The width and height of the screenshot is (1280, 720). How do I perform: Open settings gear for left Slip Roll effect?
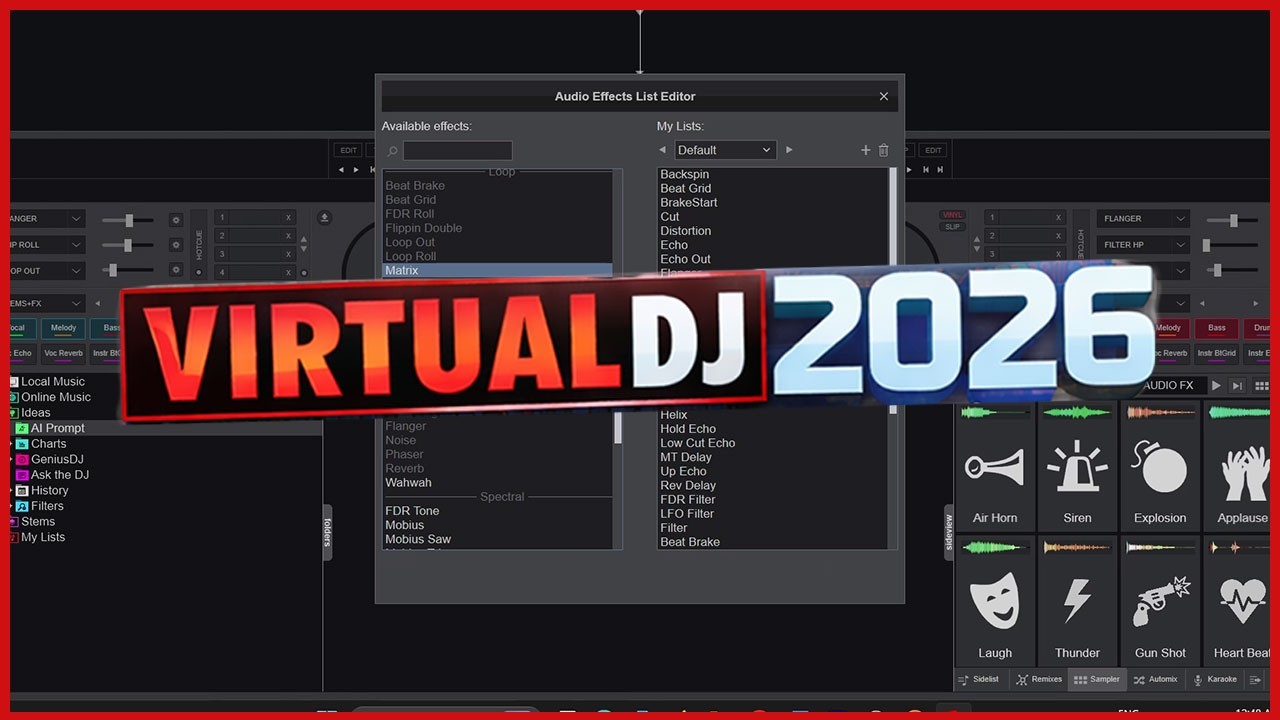pos(176,244)
